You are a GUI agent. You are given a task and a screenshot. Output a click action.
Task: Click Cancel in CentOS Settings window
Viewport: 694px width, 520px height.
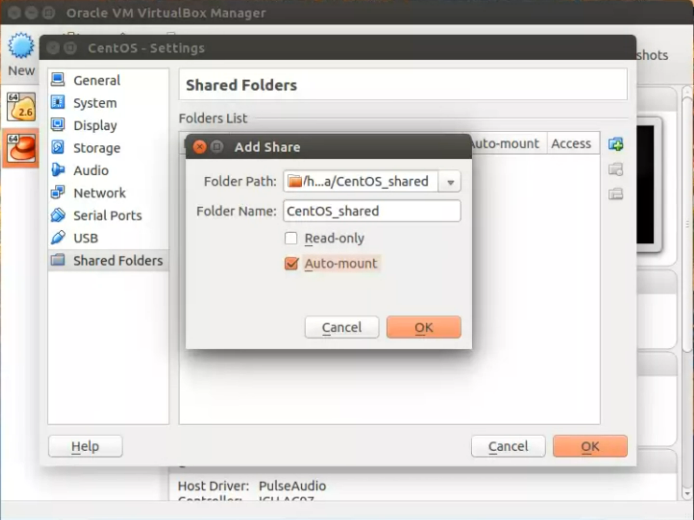coord(508,446)
